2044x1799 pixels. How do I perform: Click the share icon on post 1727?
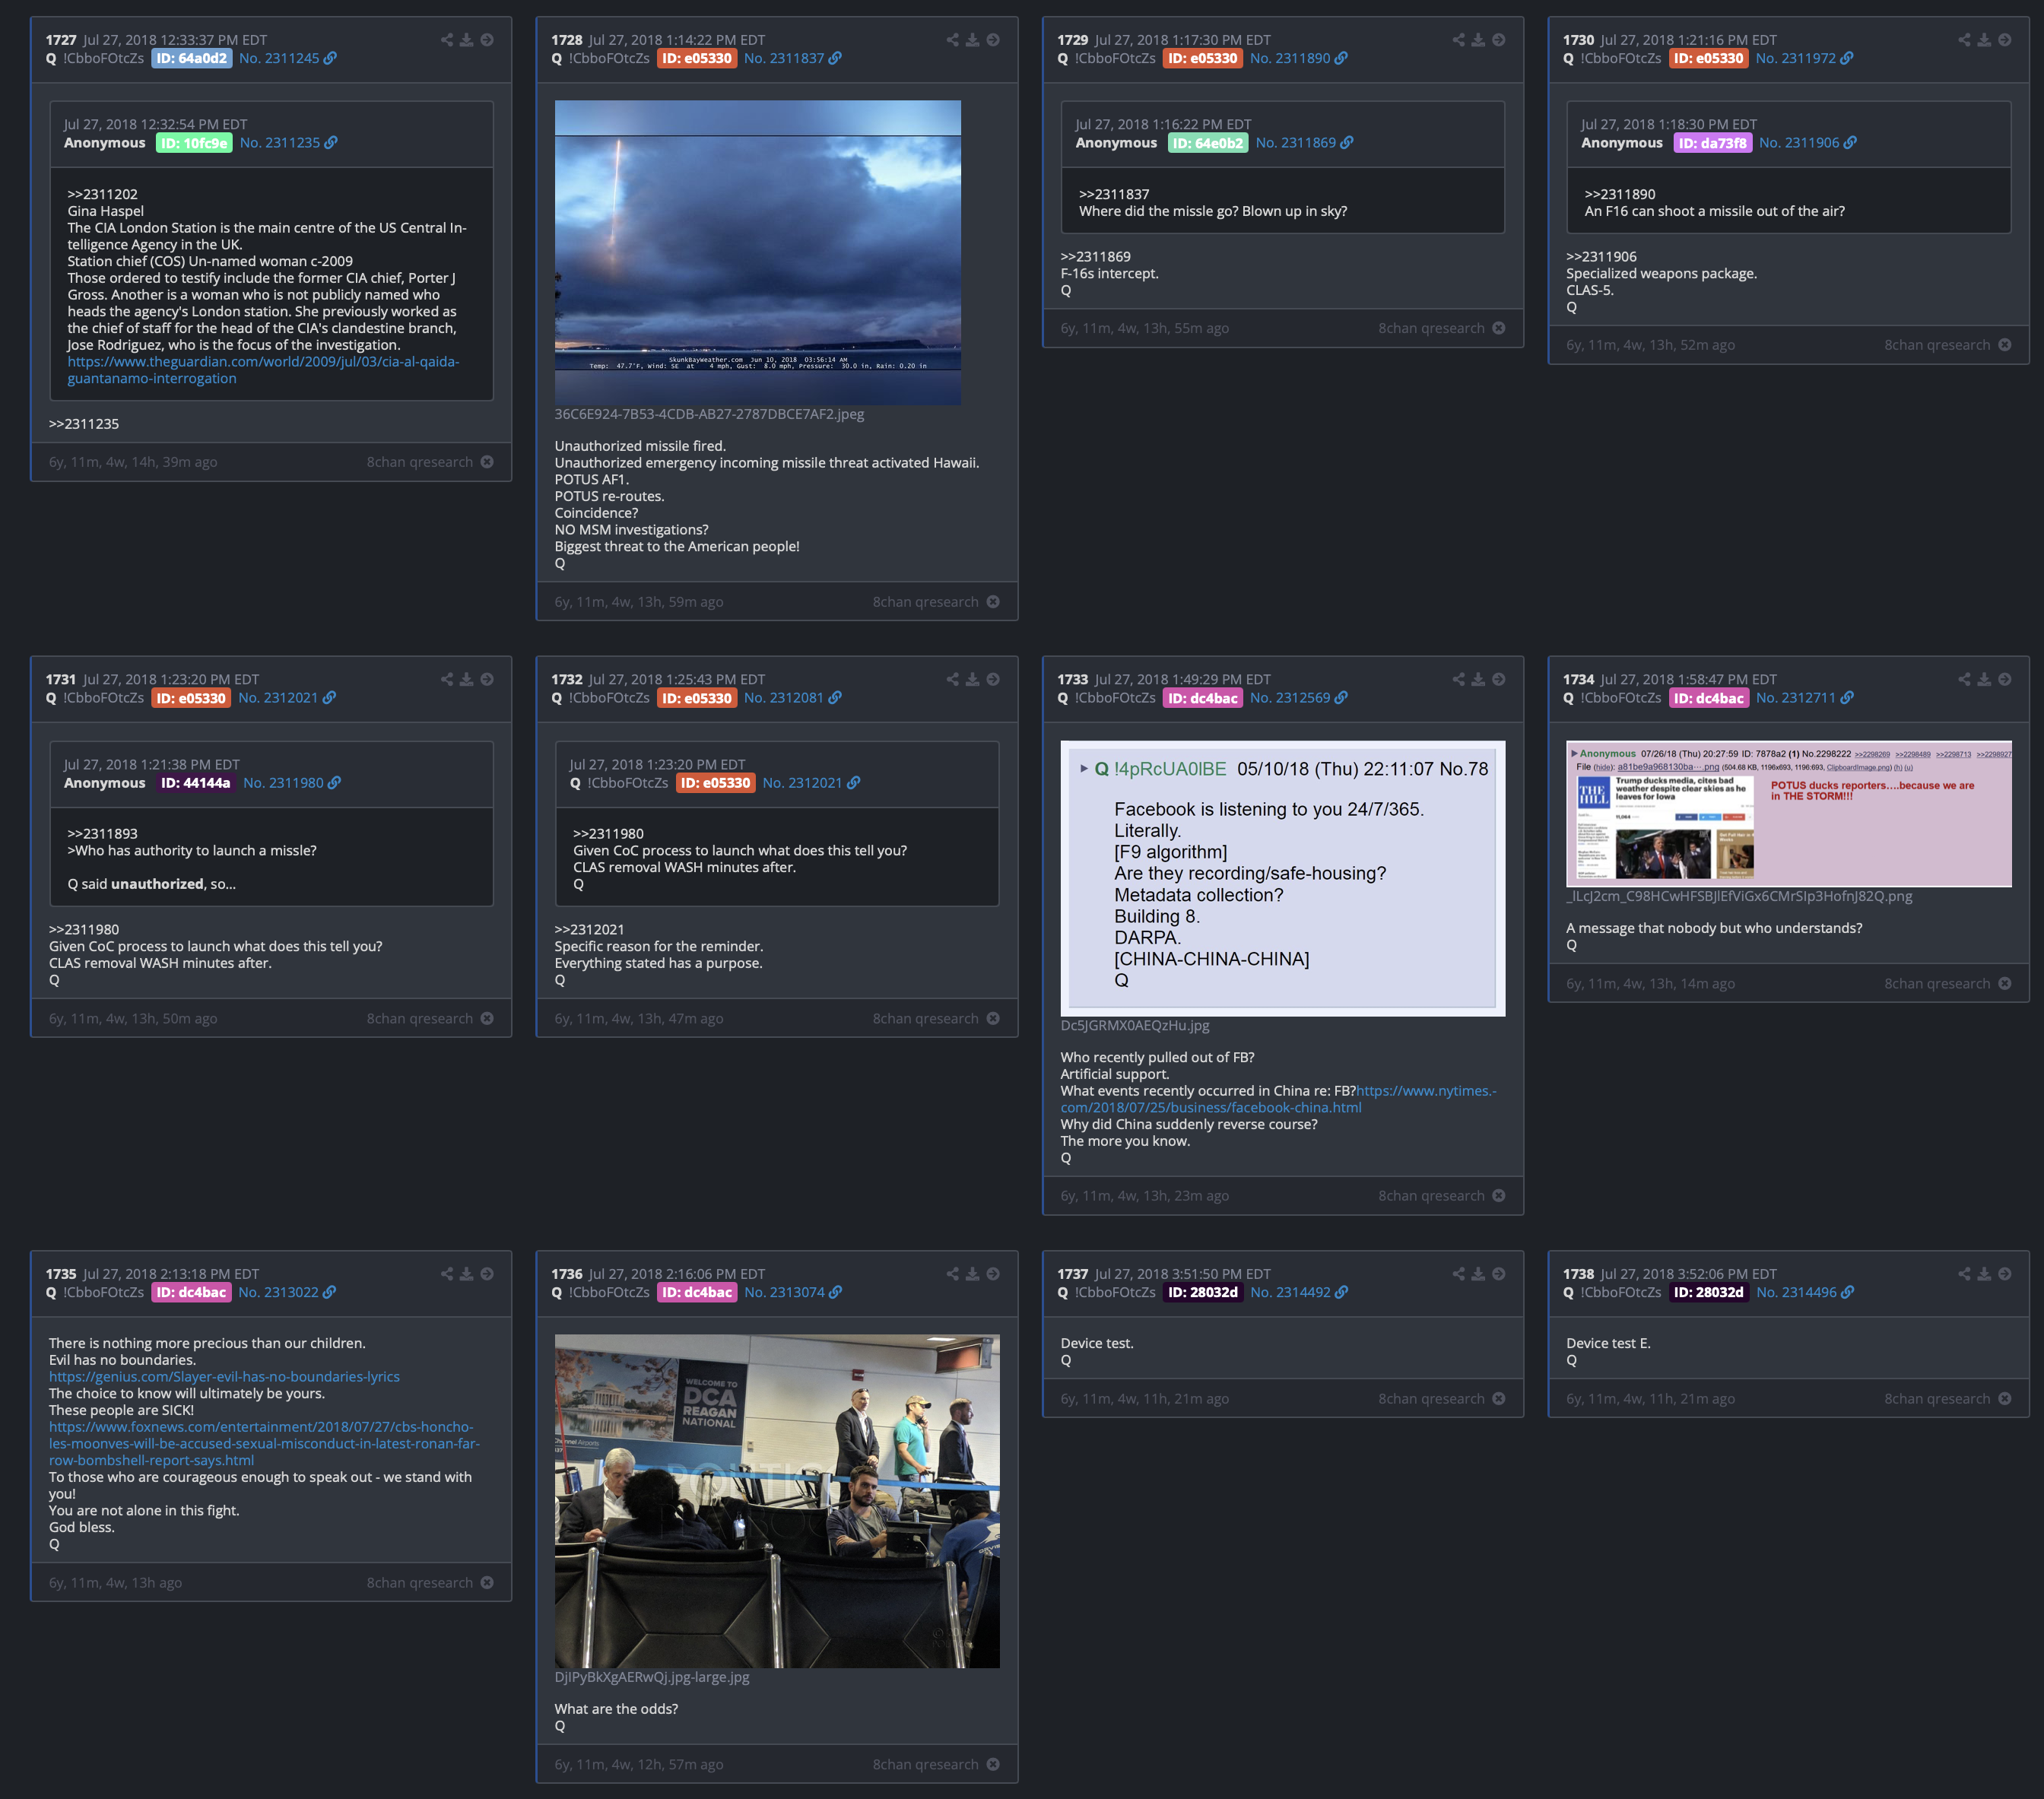[x=447, y=40]
